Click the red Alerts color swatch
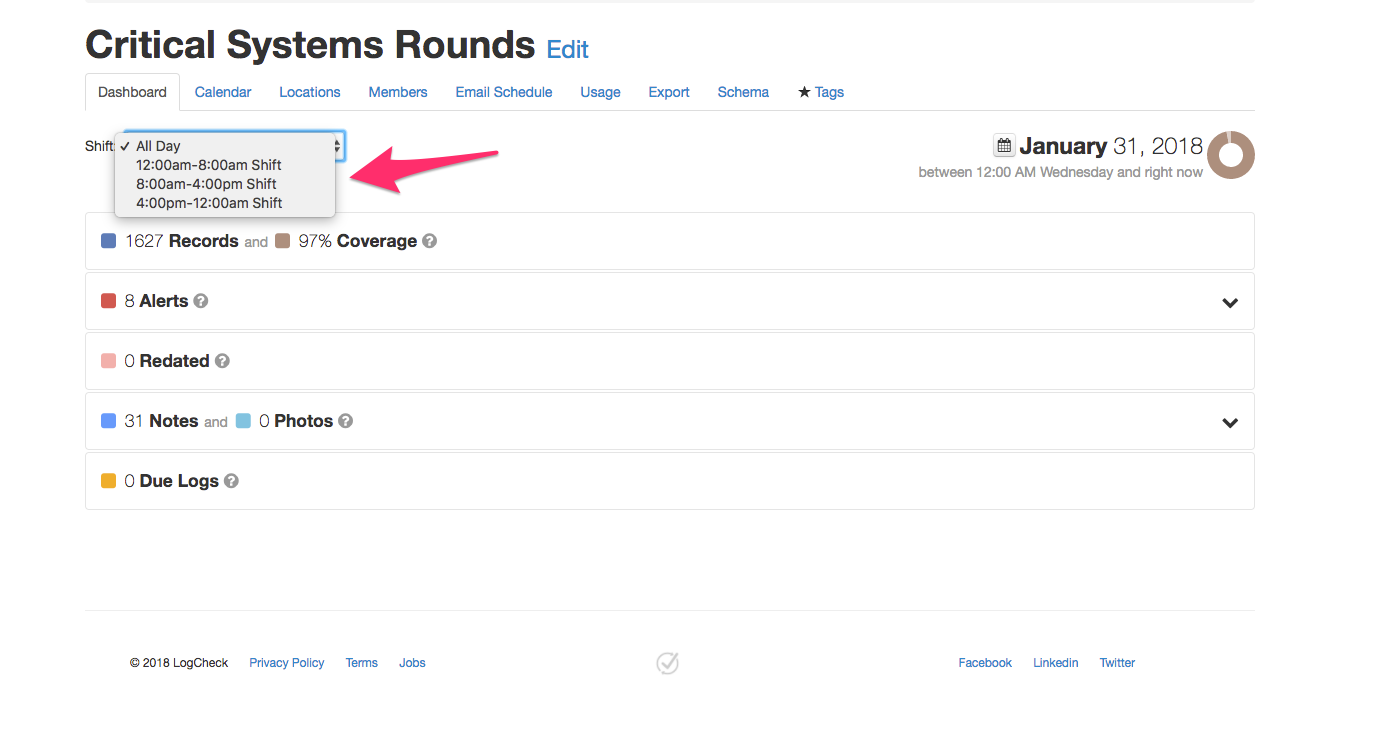 pos(109,301)
